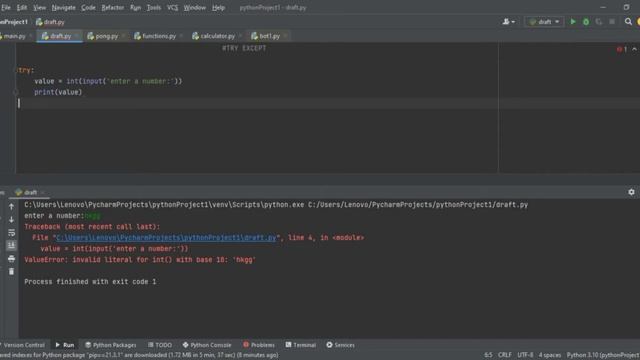Click the code line print(value)

[x=58, y=92]
